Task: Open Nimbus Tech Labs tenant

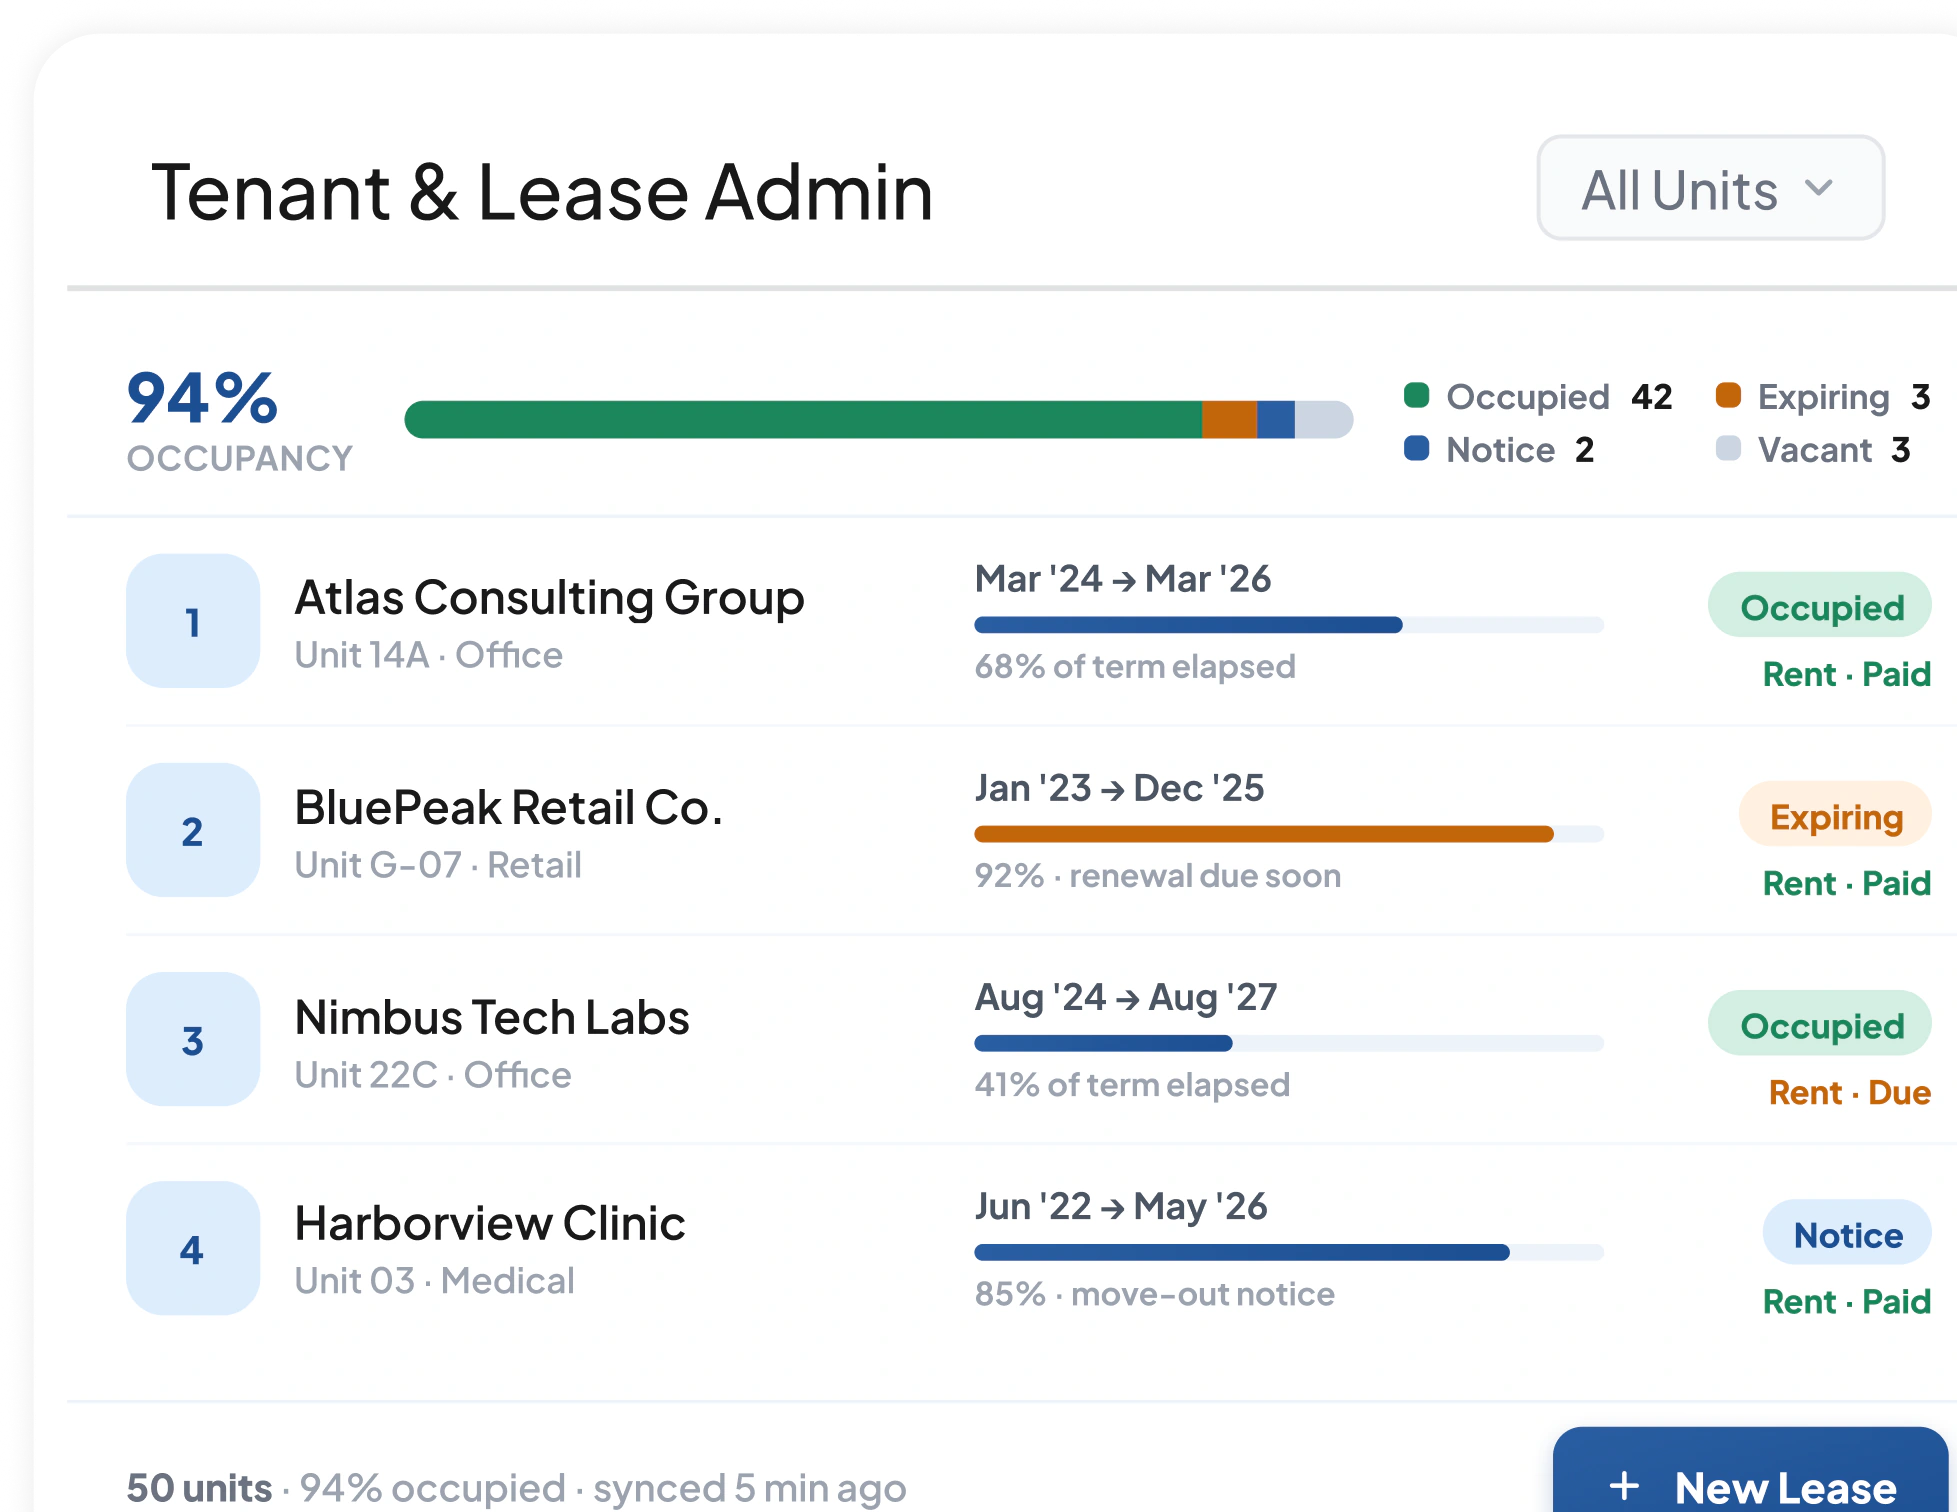Action: coord(492,1017)
